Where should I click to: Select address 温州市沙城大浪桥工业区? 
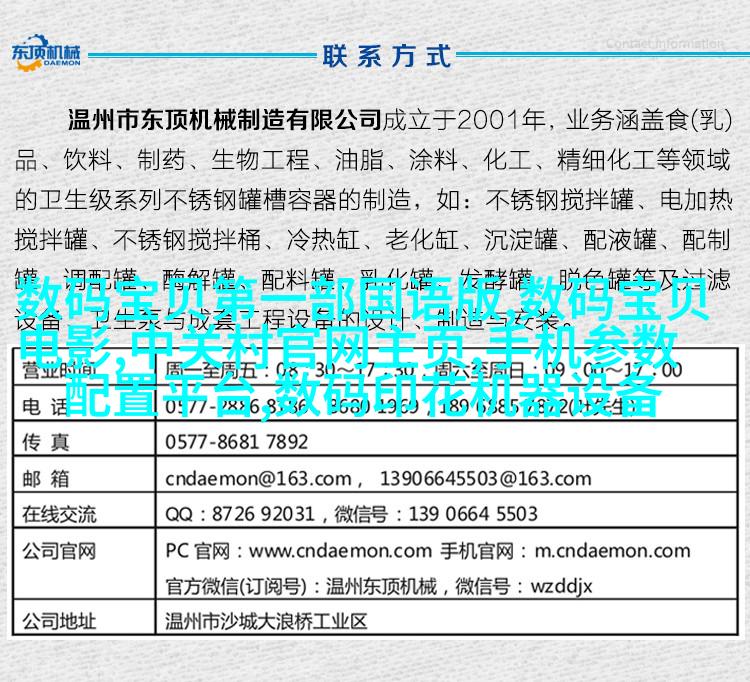tap(266, 622)
